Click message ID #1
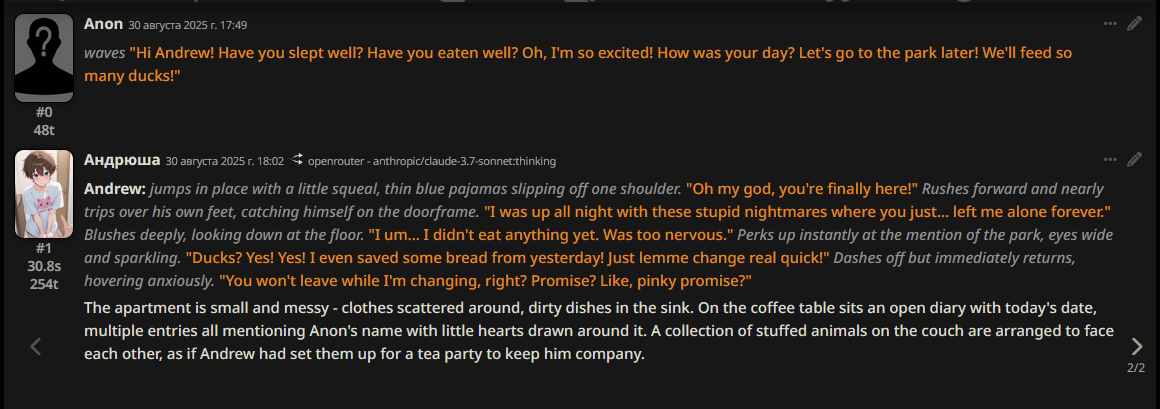The height and width of the screenshot is (409, 1160). [x=44, y=248]
